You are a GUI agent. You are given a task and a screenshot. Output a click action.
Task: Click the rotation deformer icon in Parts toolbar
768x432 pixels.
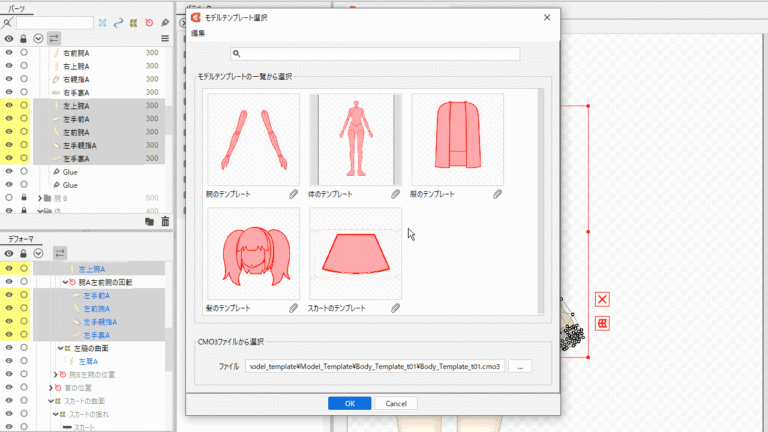click(149, 23)
